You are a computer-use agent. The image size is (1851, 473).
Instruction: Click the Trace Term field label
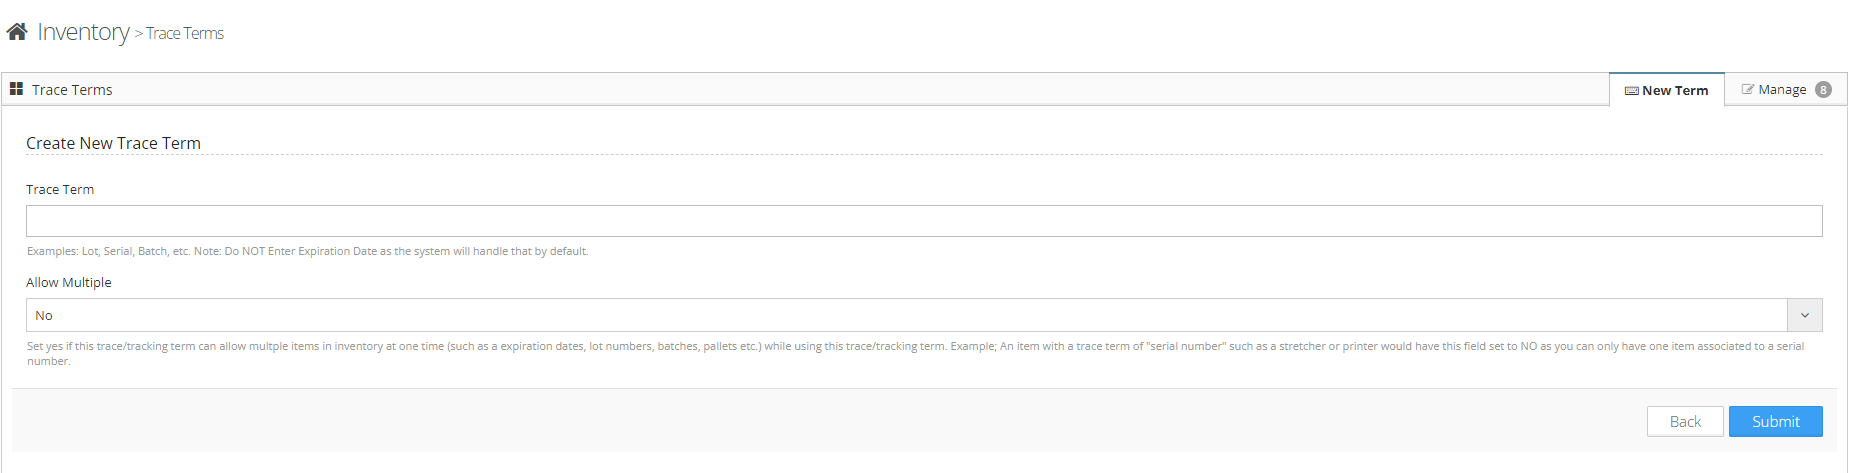point(60,189)
